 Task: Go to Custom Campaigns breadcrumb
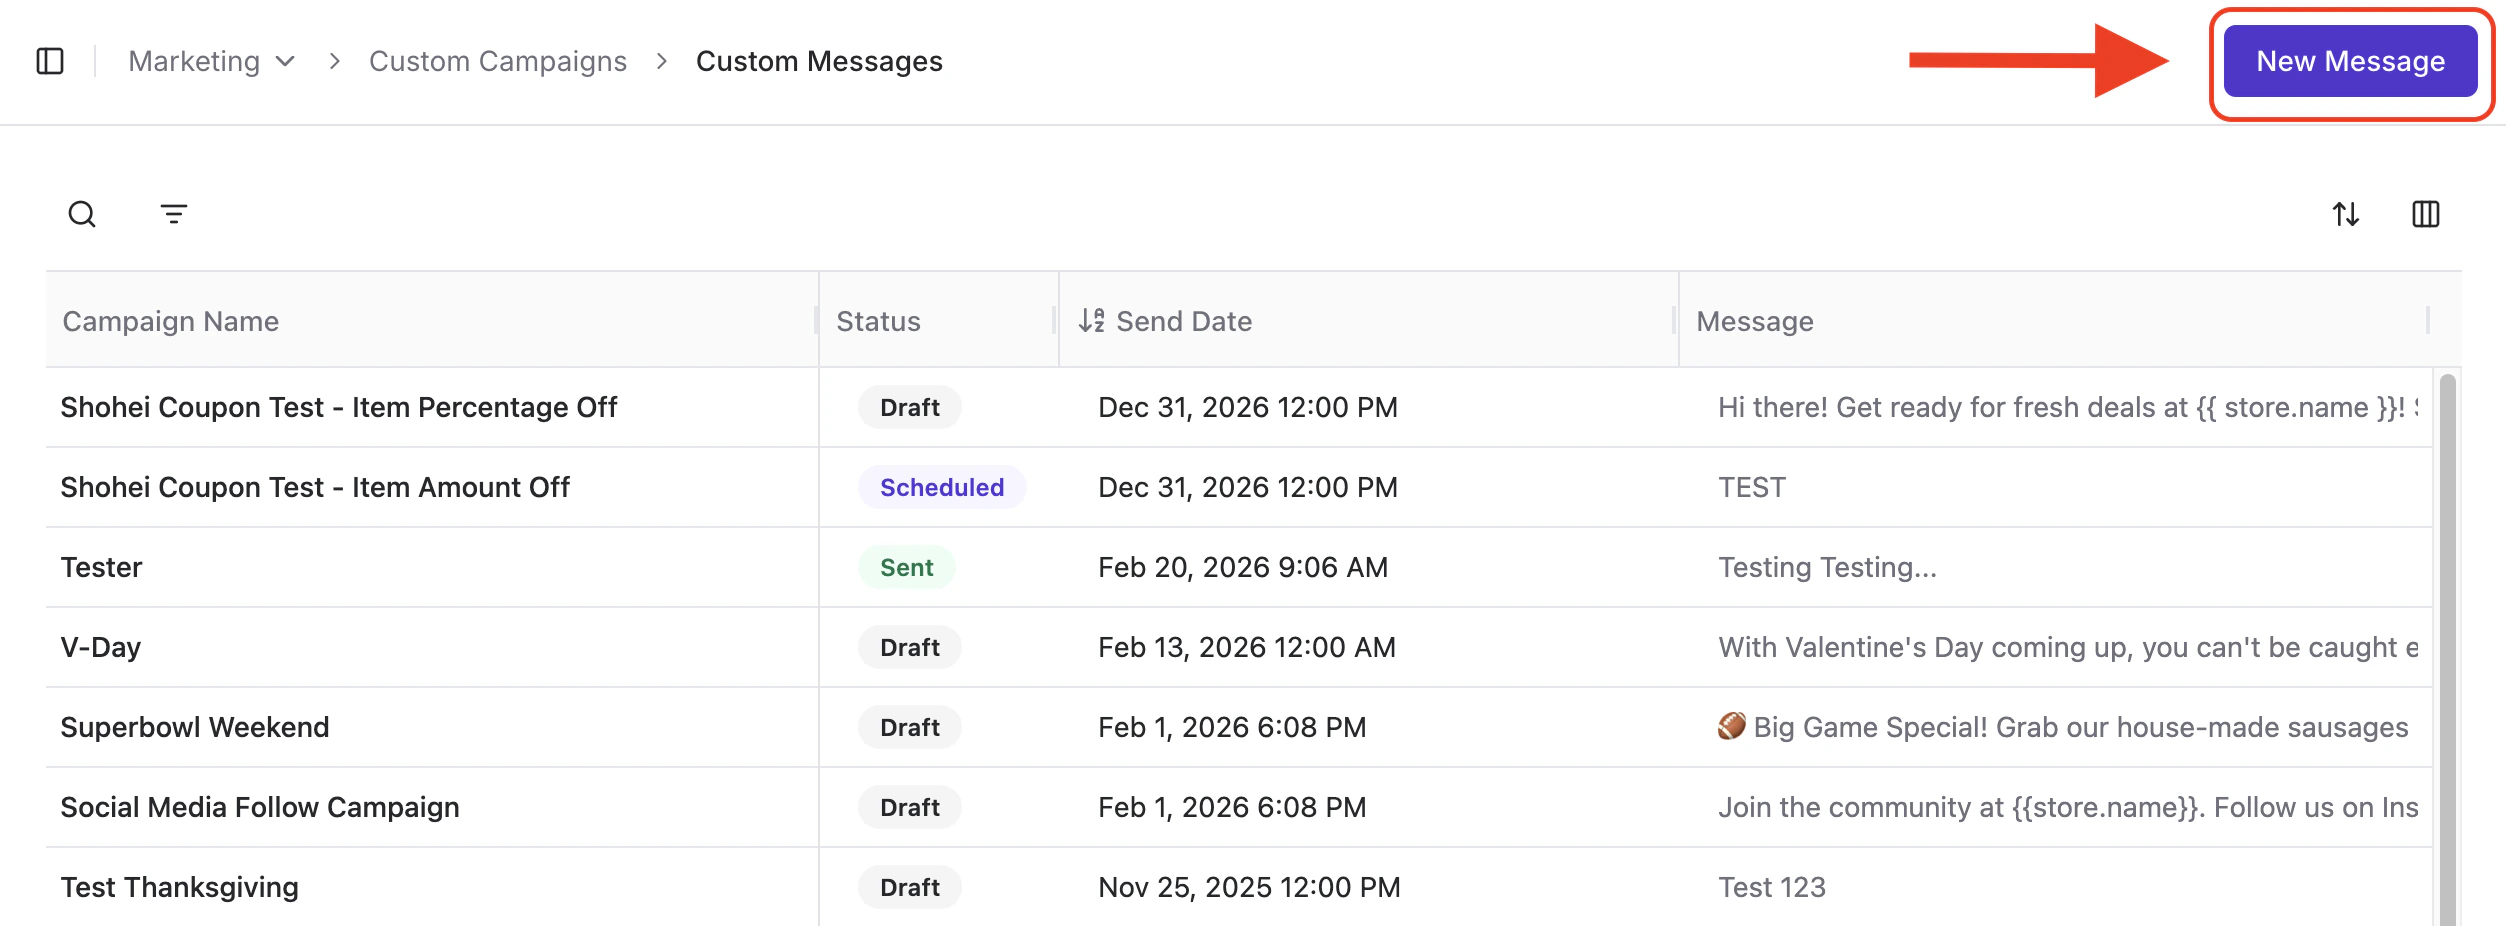tap(498, 61)
